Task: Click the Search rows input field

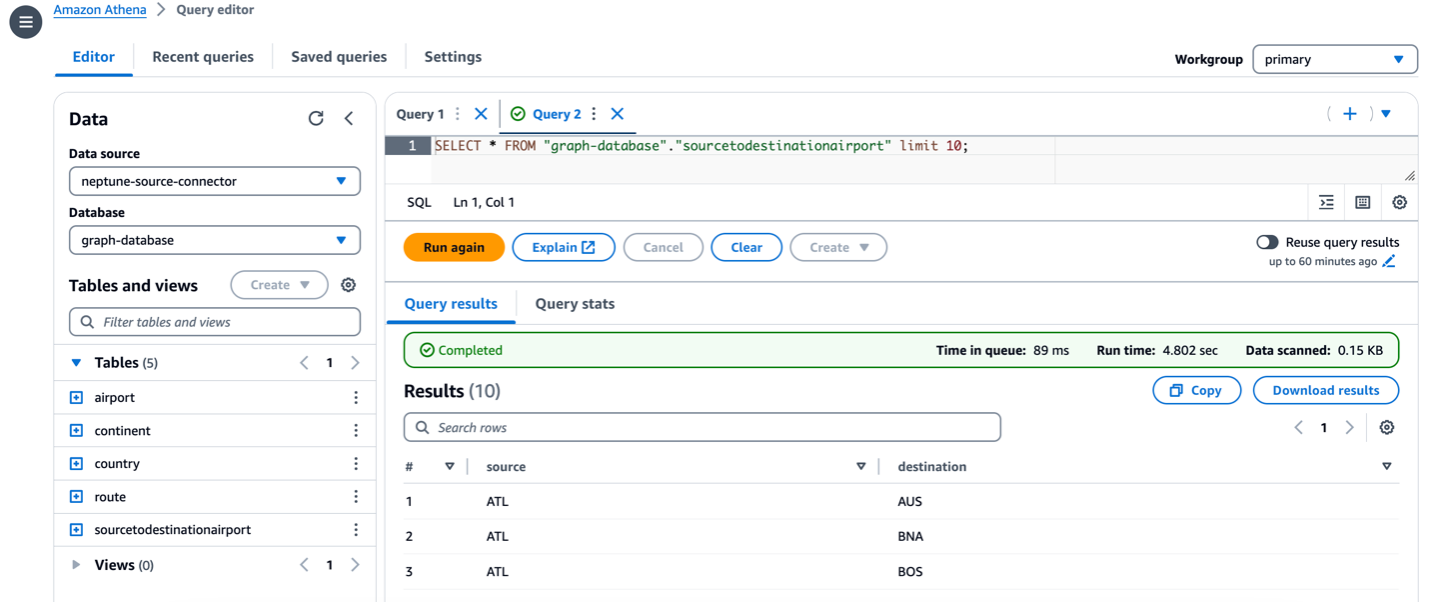Action: click(x=700, y=427)
